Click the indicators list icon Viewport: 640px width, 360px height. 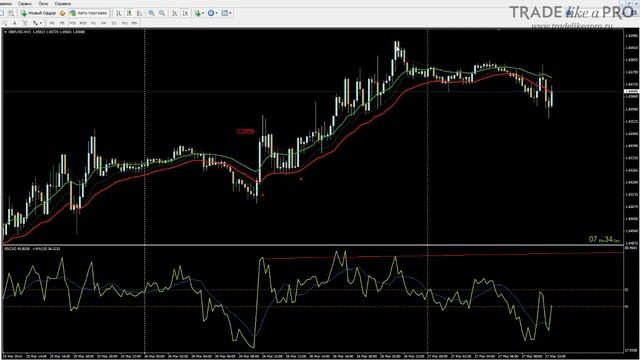point(198,13)
